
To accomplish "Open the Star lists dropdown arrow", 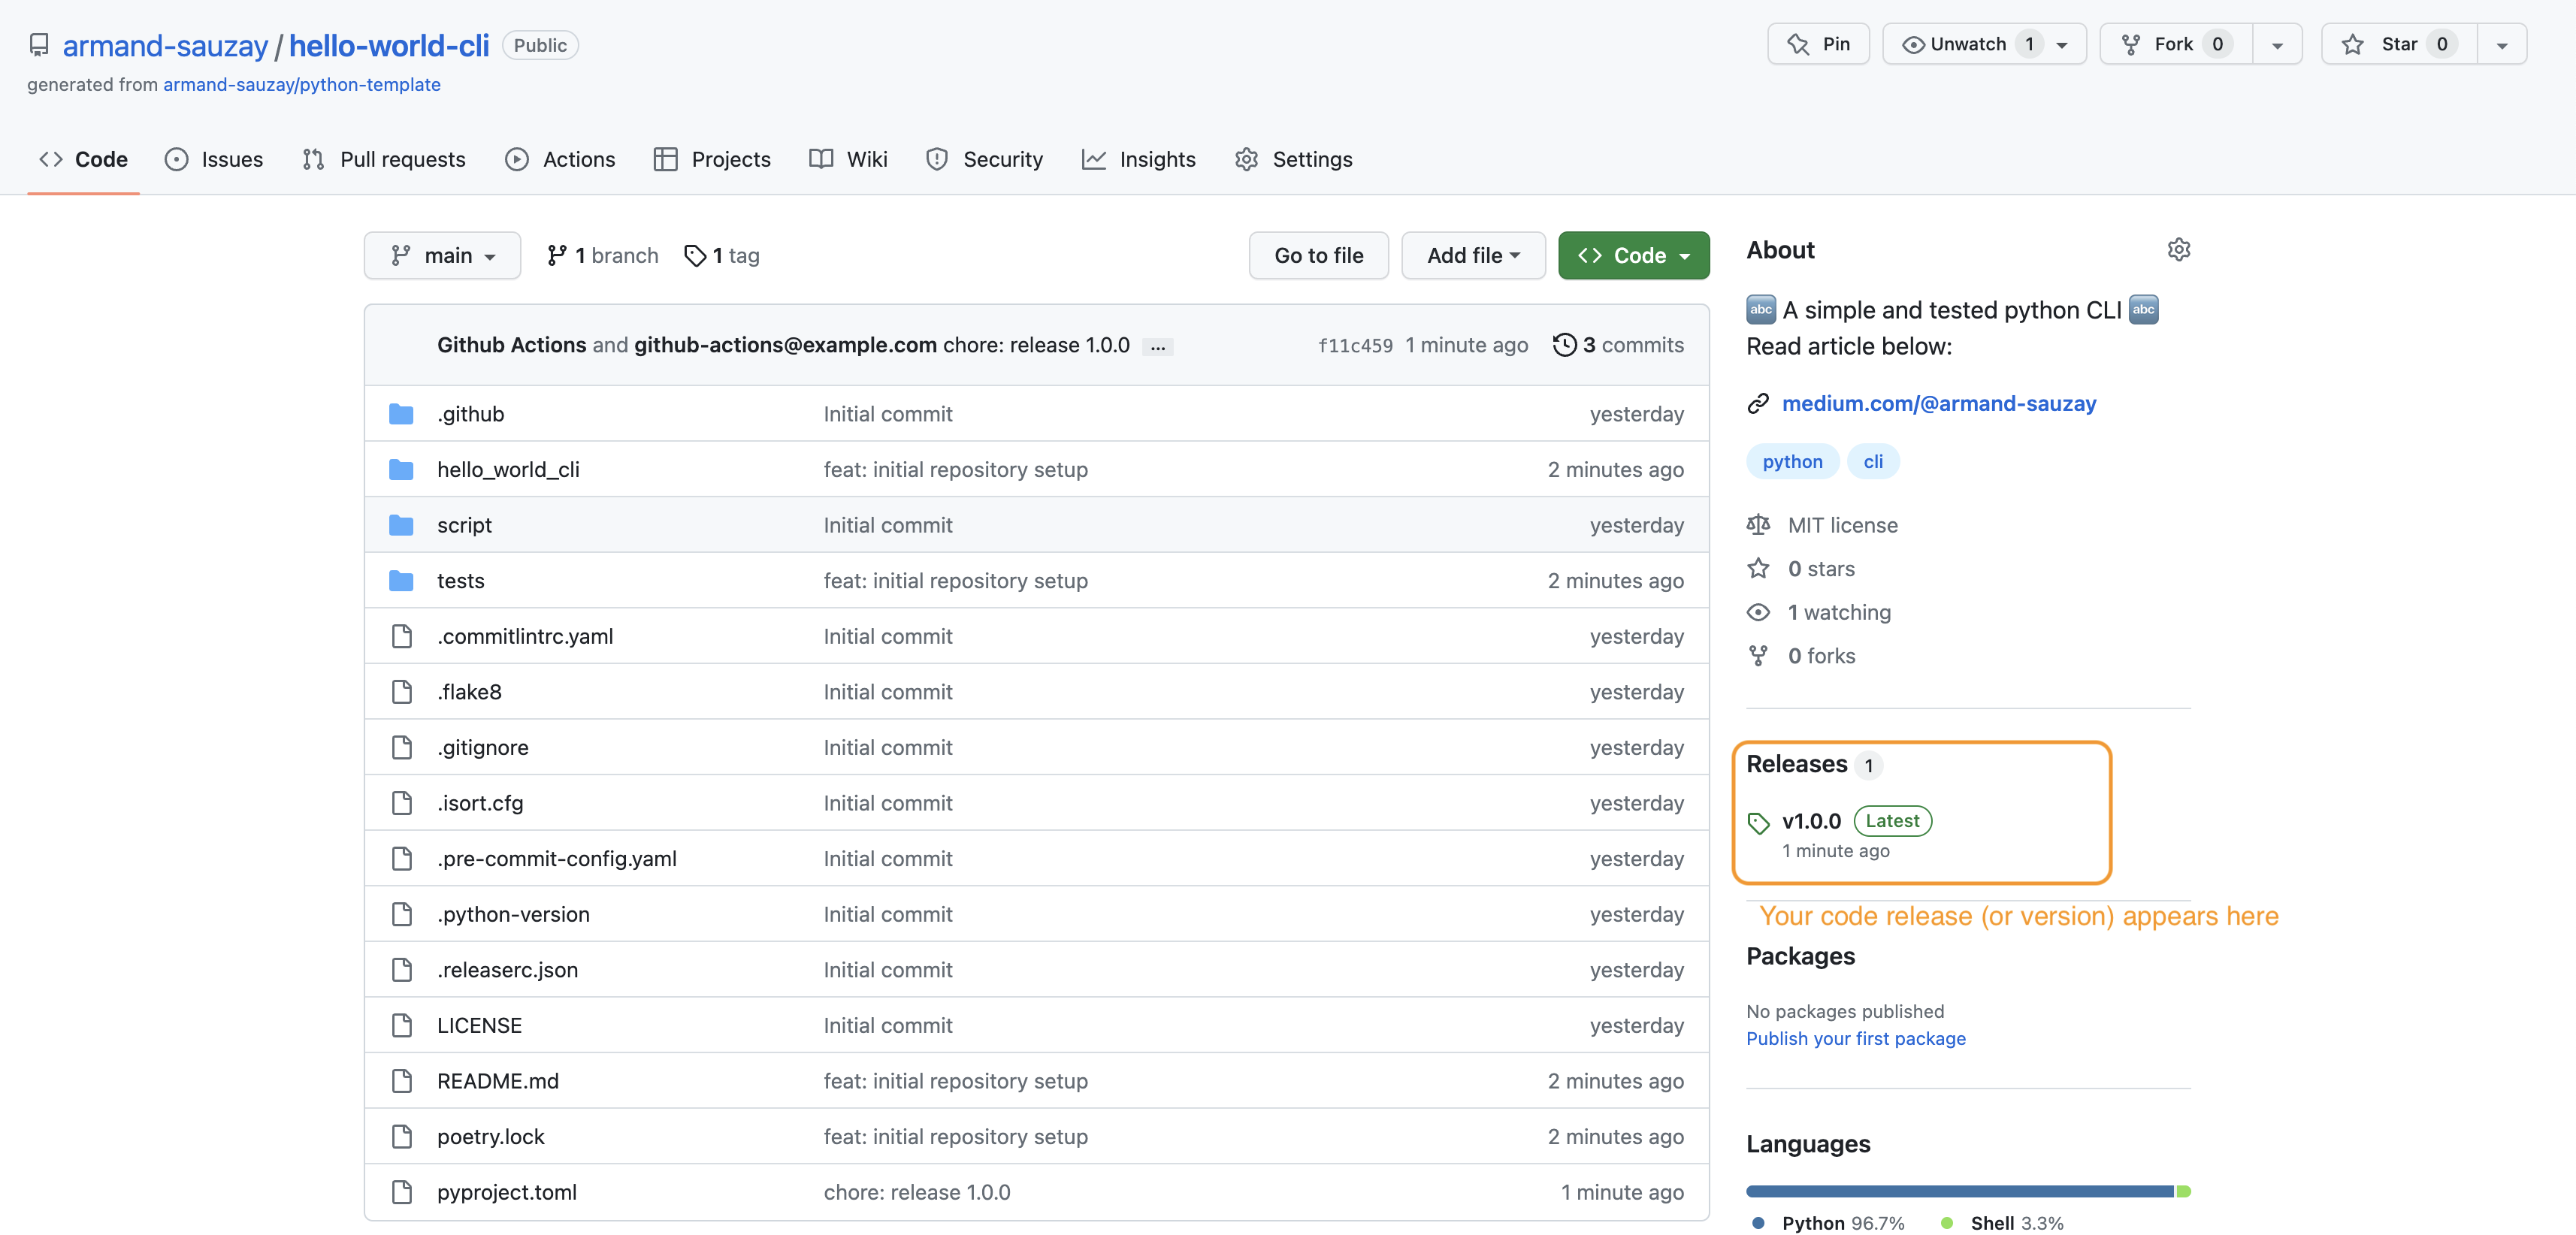I will click(2502, 45).
